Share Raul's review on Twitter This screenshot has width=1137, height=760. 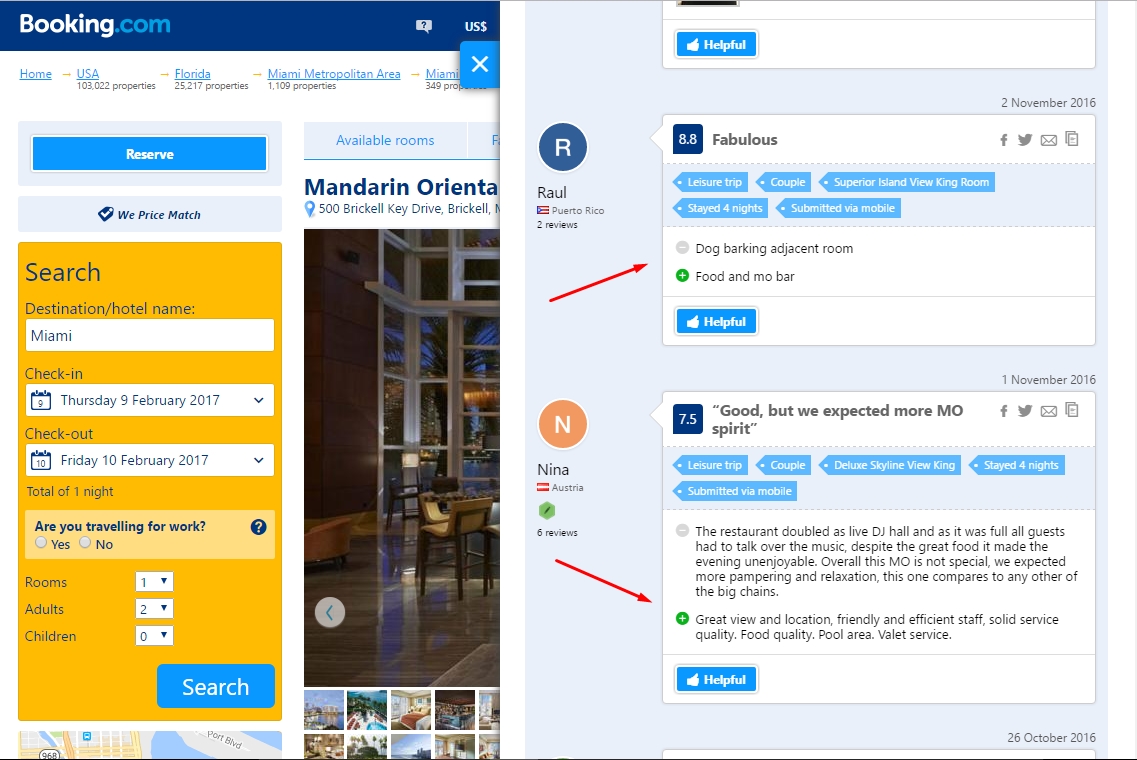click(1025, 140)
